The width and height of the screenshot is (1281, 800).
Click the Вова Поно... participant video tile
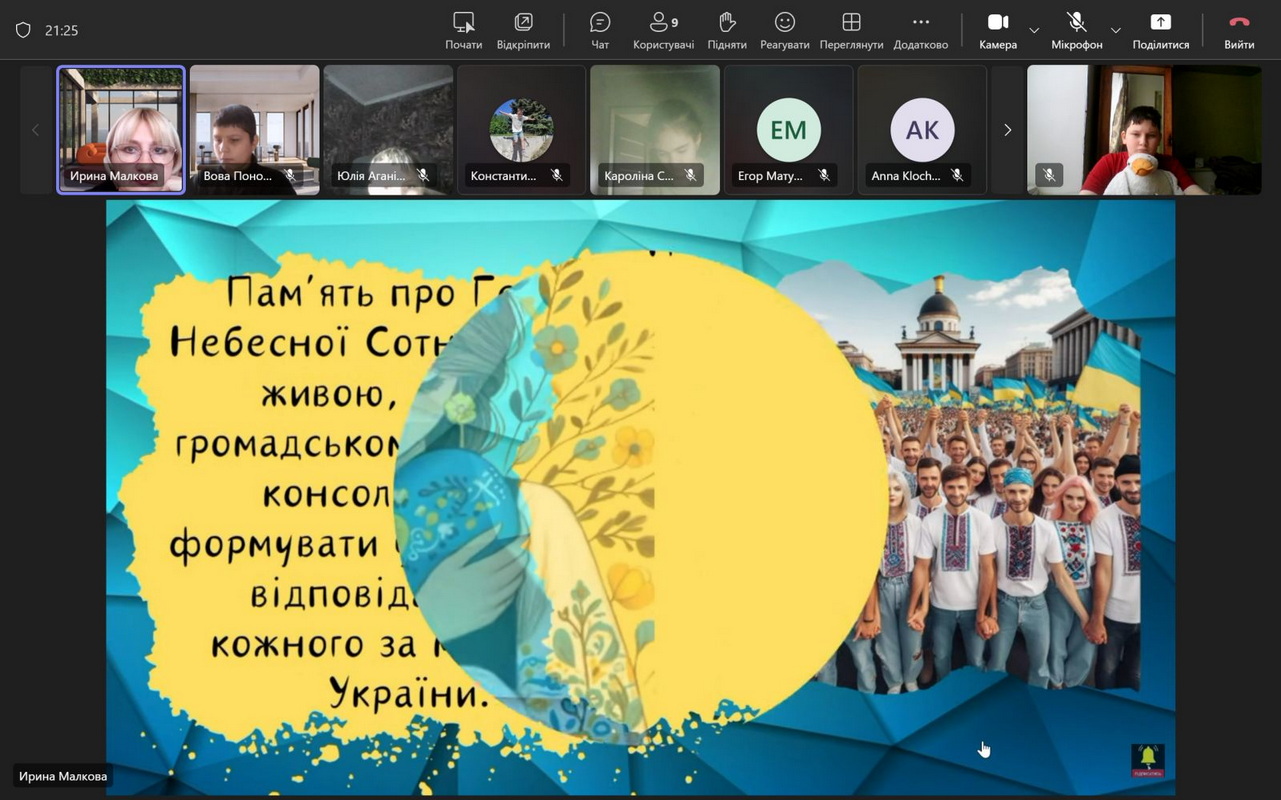coord(255,130)
